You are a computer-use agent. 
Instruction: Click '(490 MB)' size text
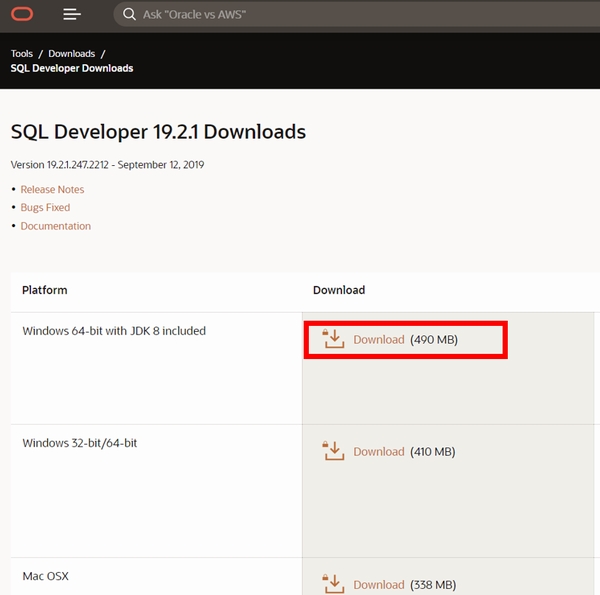click(x=434, y=340)
